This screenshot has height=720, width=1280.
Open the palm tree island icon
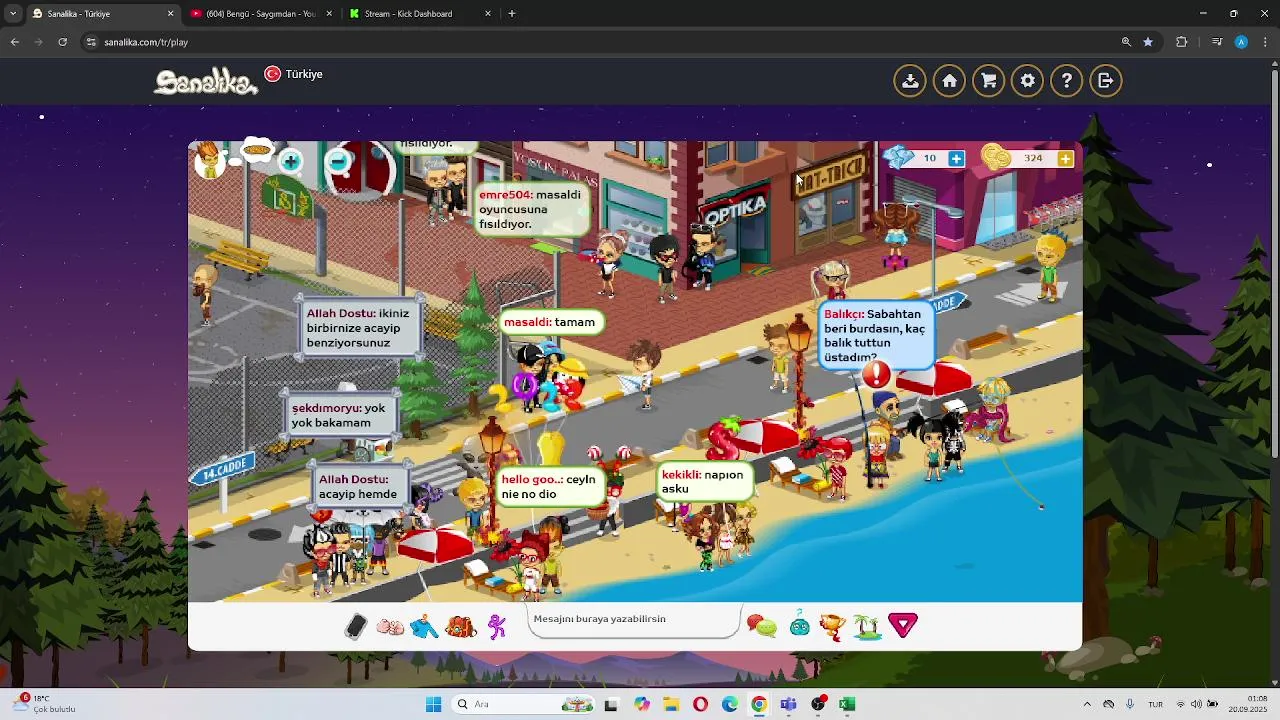coord(867,626)
